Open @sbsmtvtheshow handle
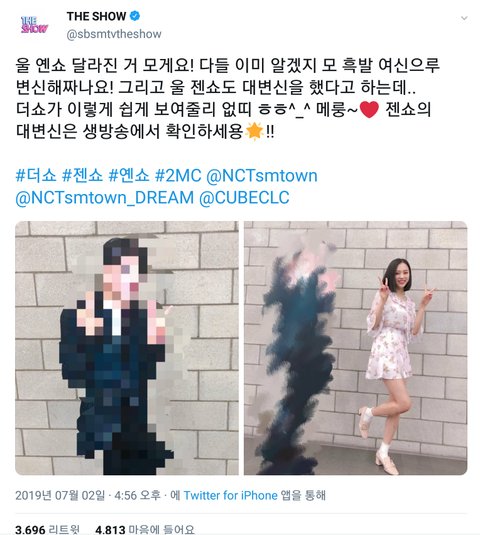This screenshot has width=480, height=535. (x=114, y=34)
